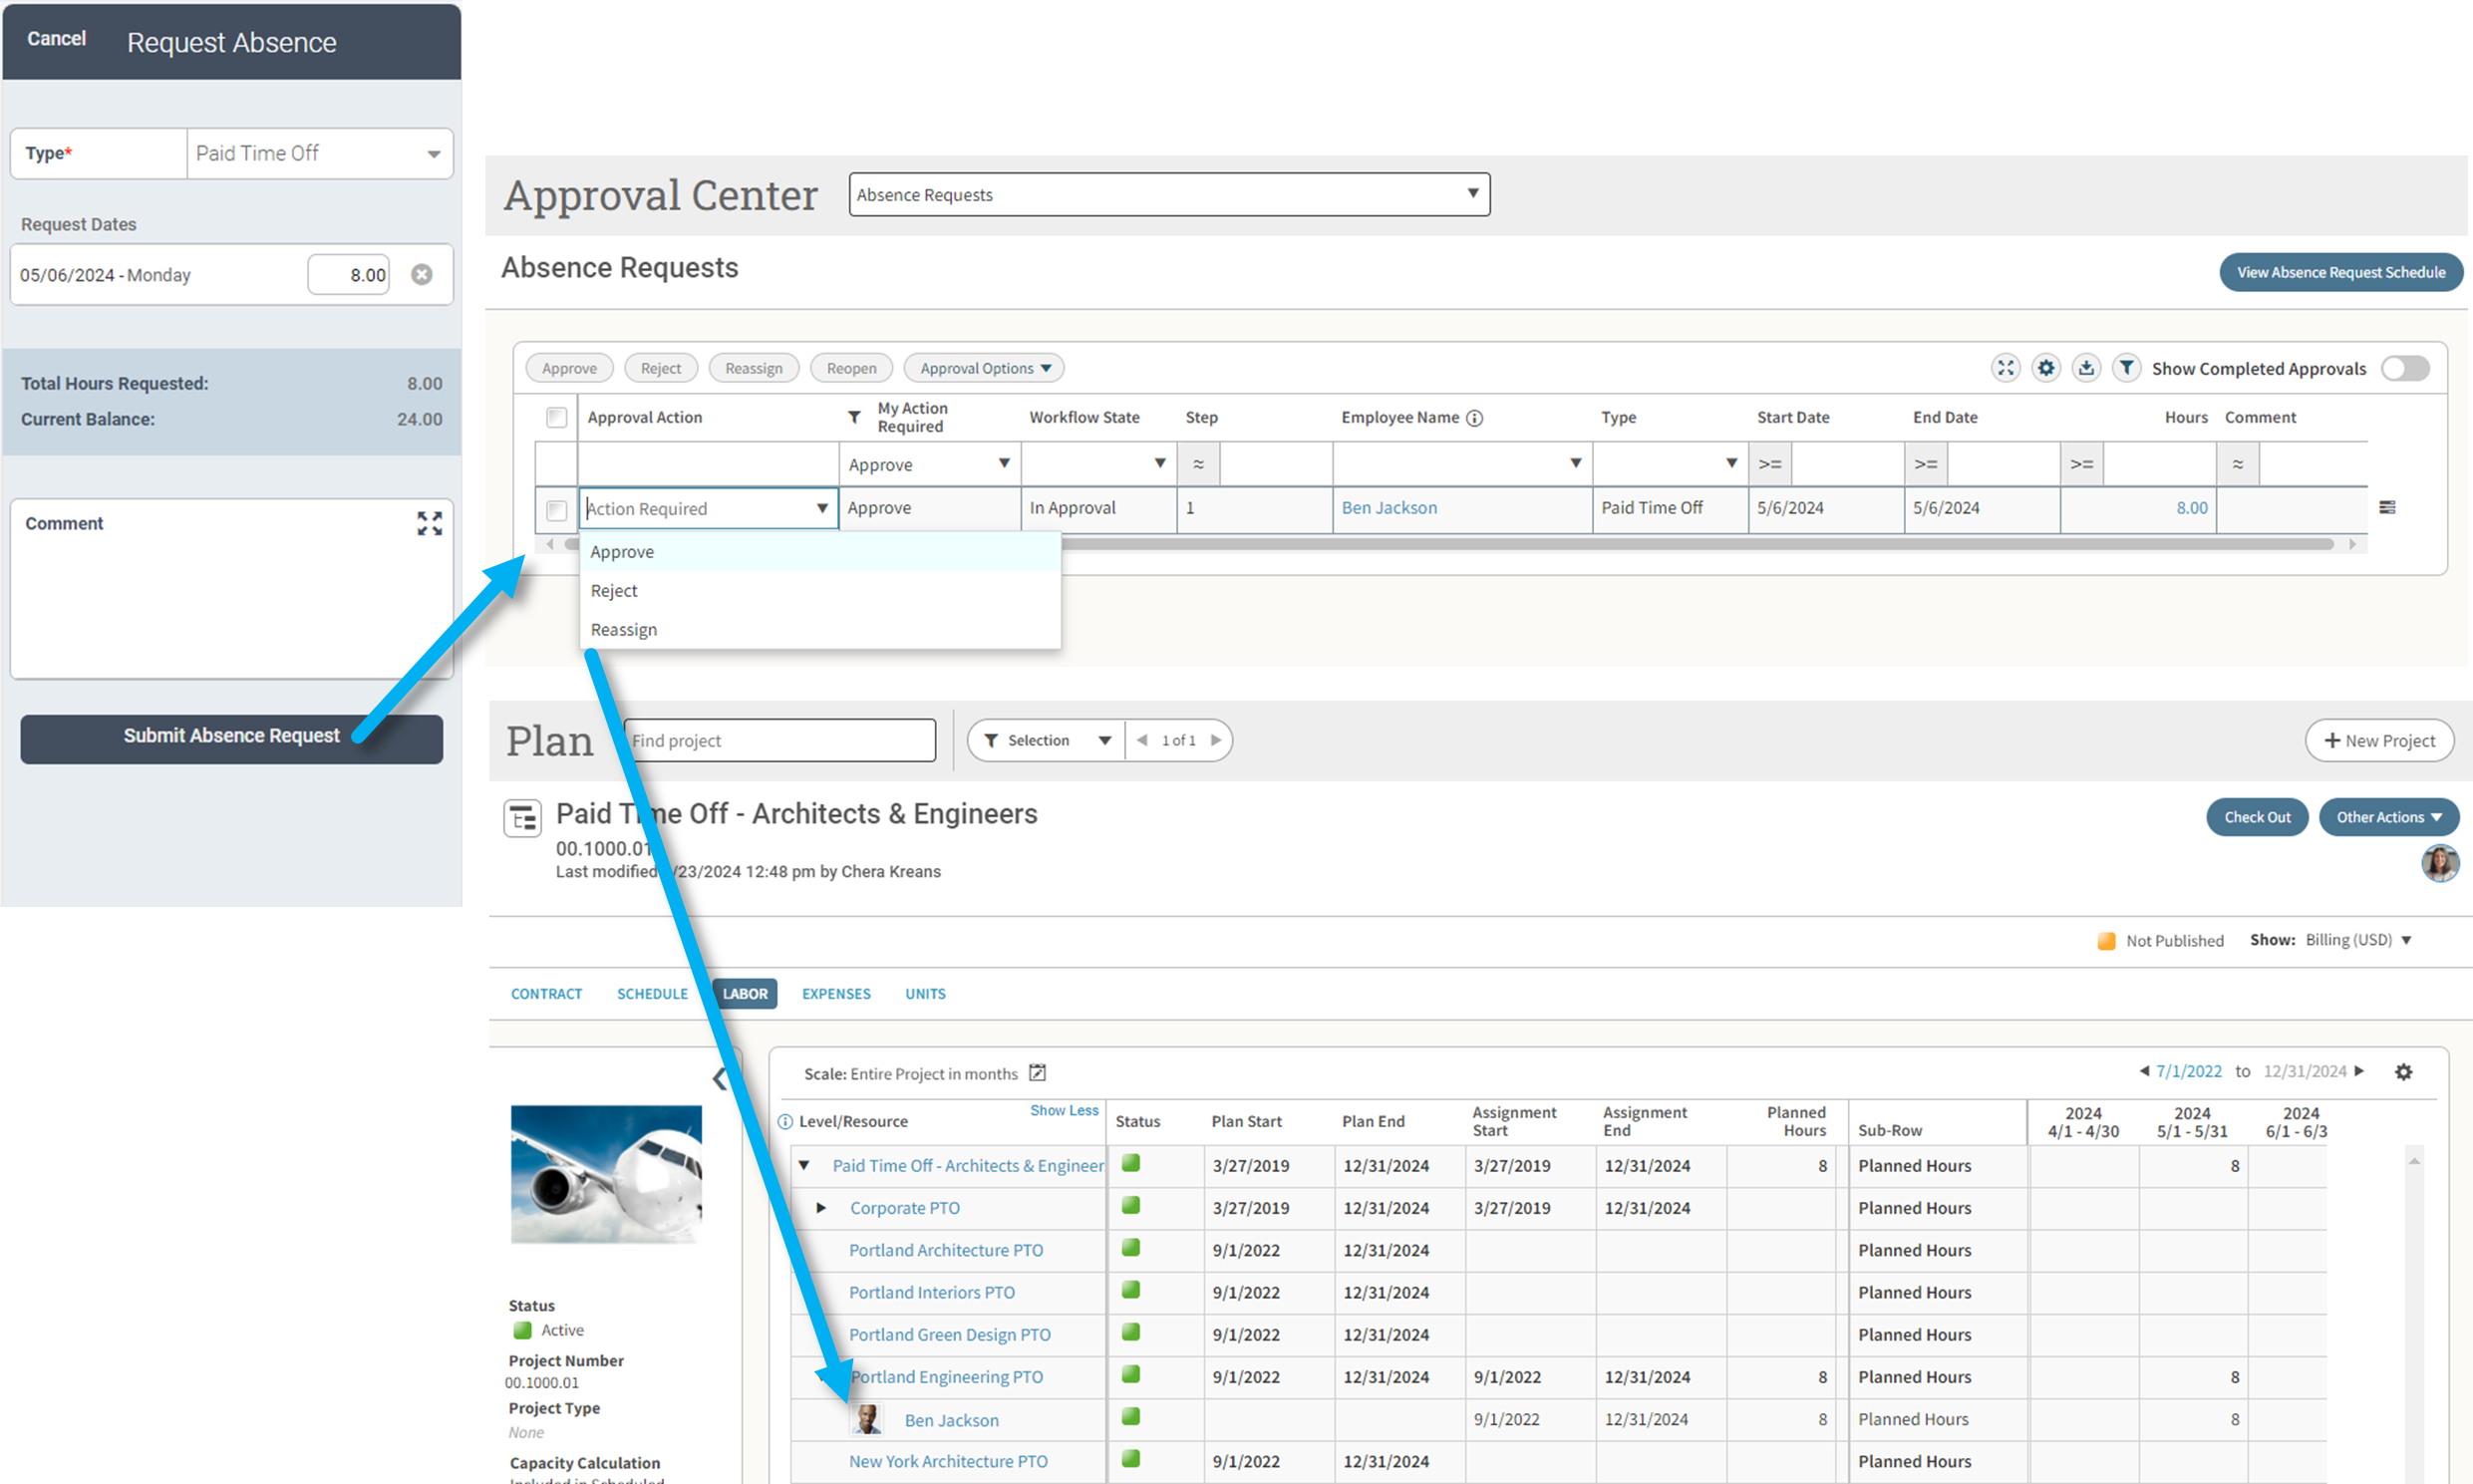Collapse Paid Time Off - Architects & Engineers row
The image size is (2473, 1484).
click(805, 1165)
